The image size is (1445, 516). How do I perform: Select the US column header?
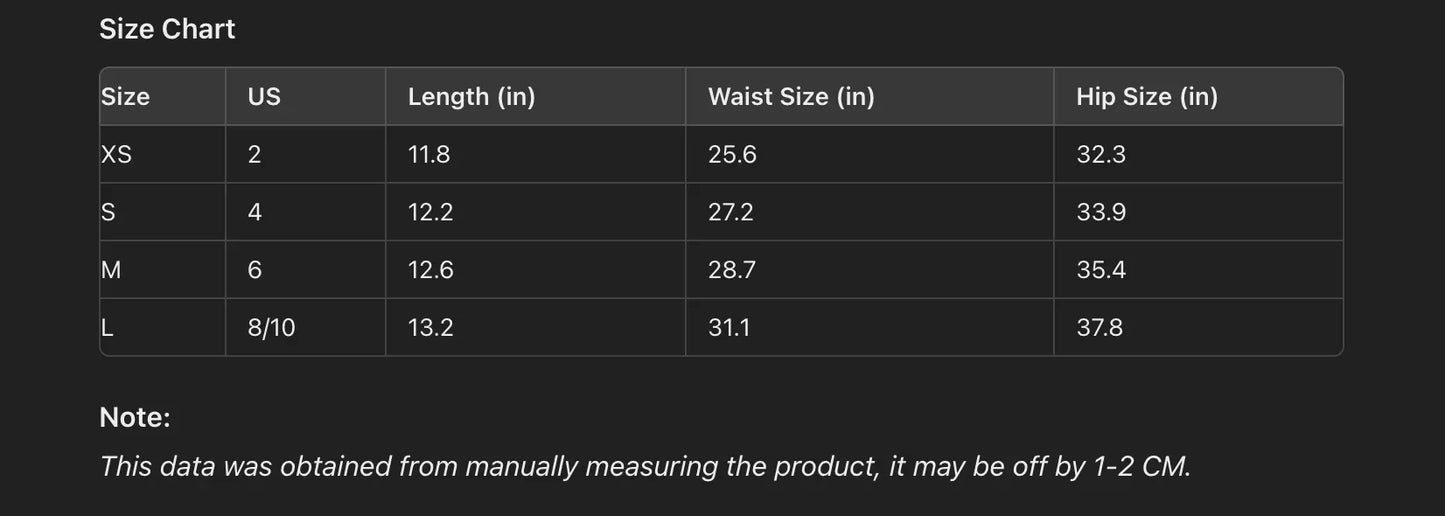[264, 97]
